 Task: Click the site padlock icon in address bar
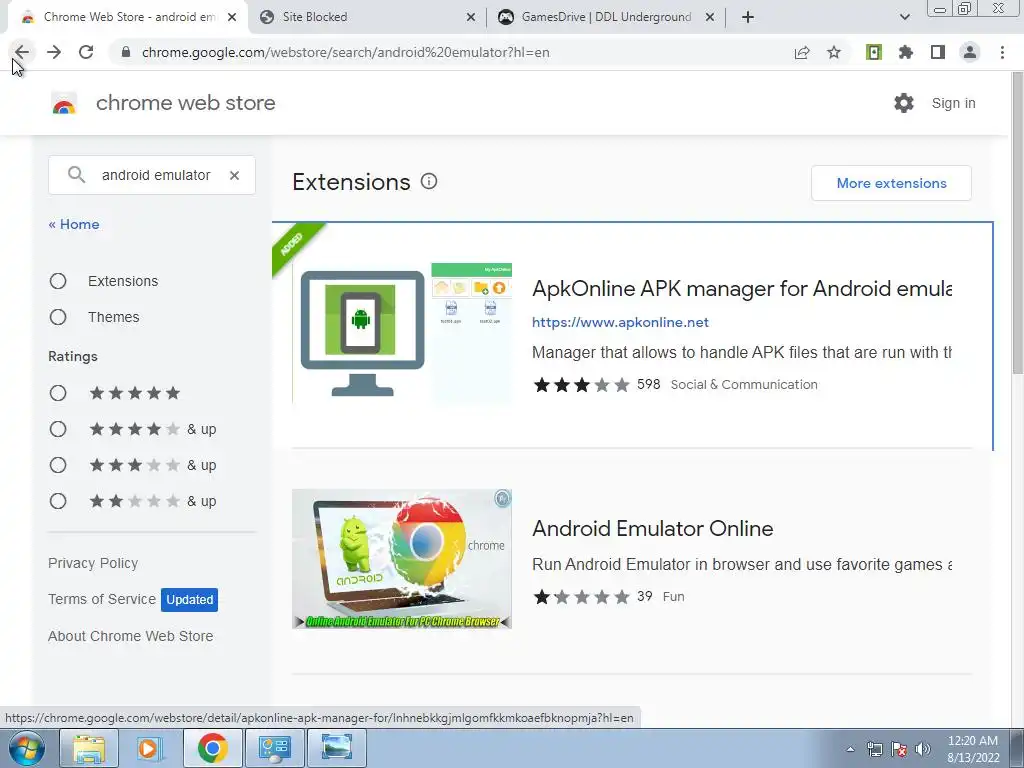[x=126, y=52]
